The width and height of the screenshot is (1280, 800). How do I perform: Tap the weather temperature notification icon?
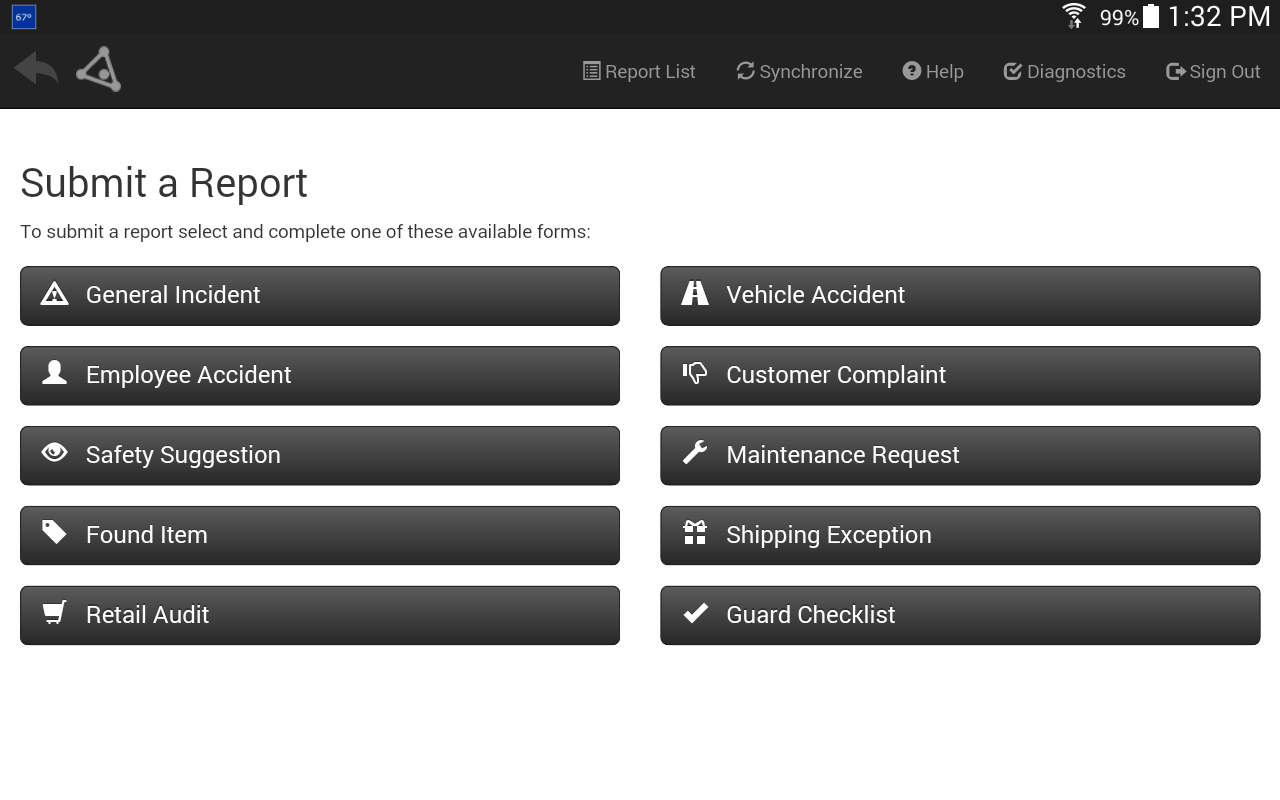[24, 17]
